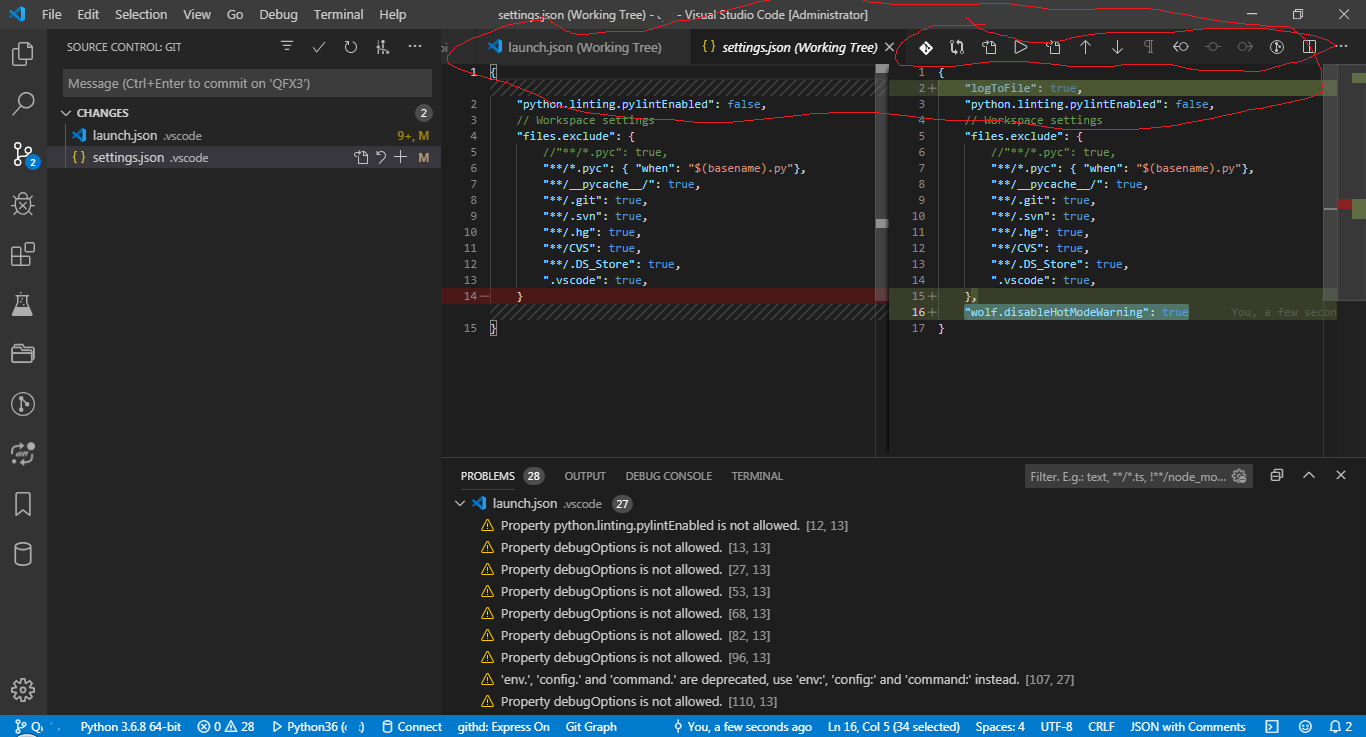Collapse launch.json warnings in Problems panel
This screenshot has height=737, width=1366.
click(x=460, y=503)
